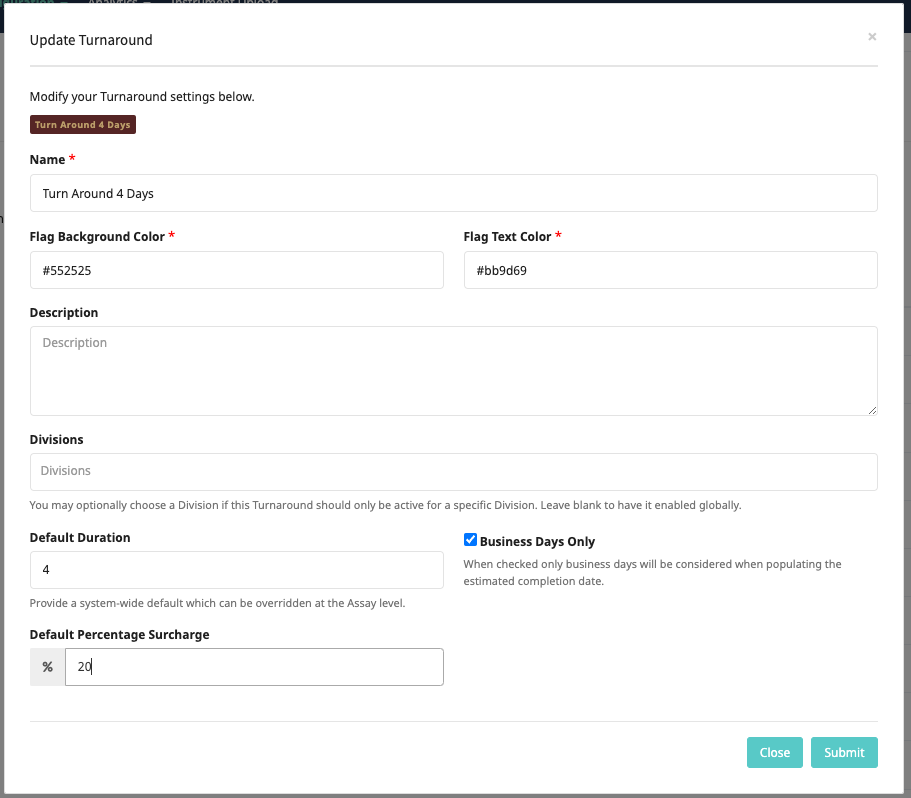Grab the Description textarea resize handle

click(x=872, y=410)
